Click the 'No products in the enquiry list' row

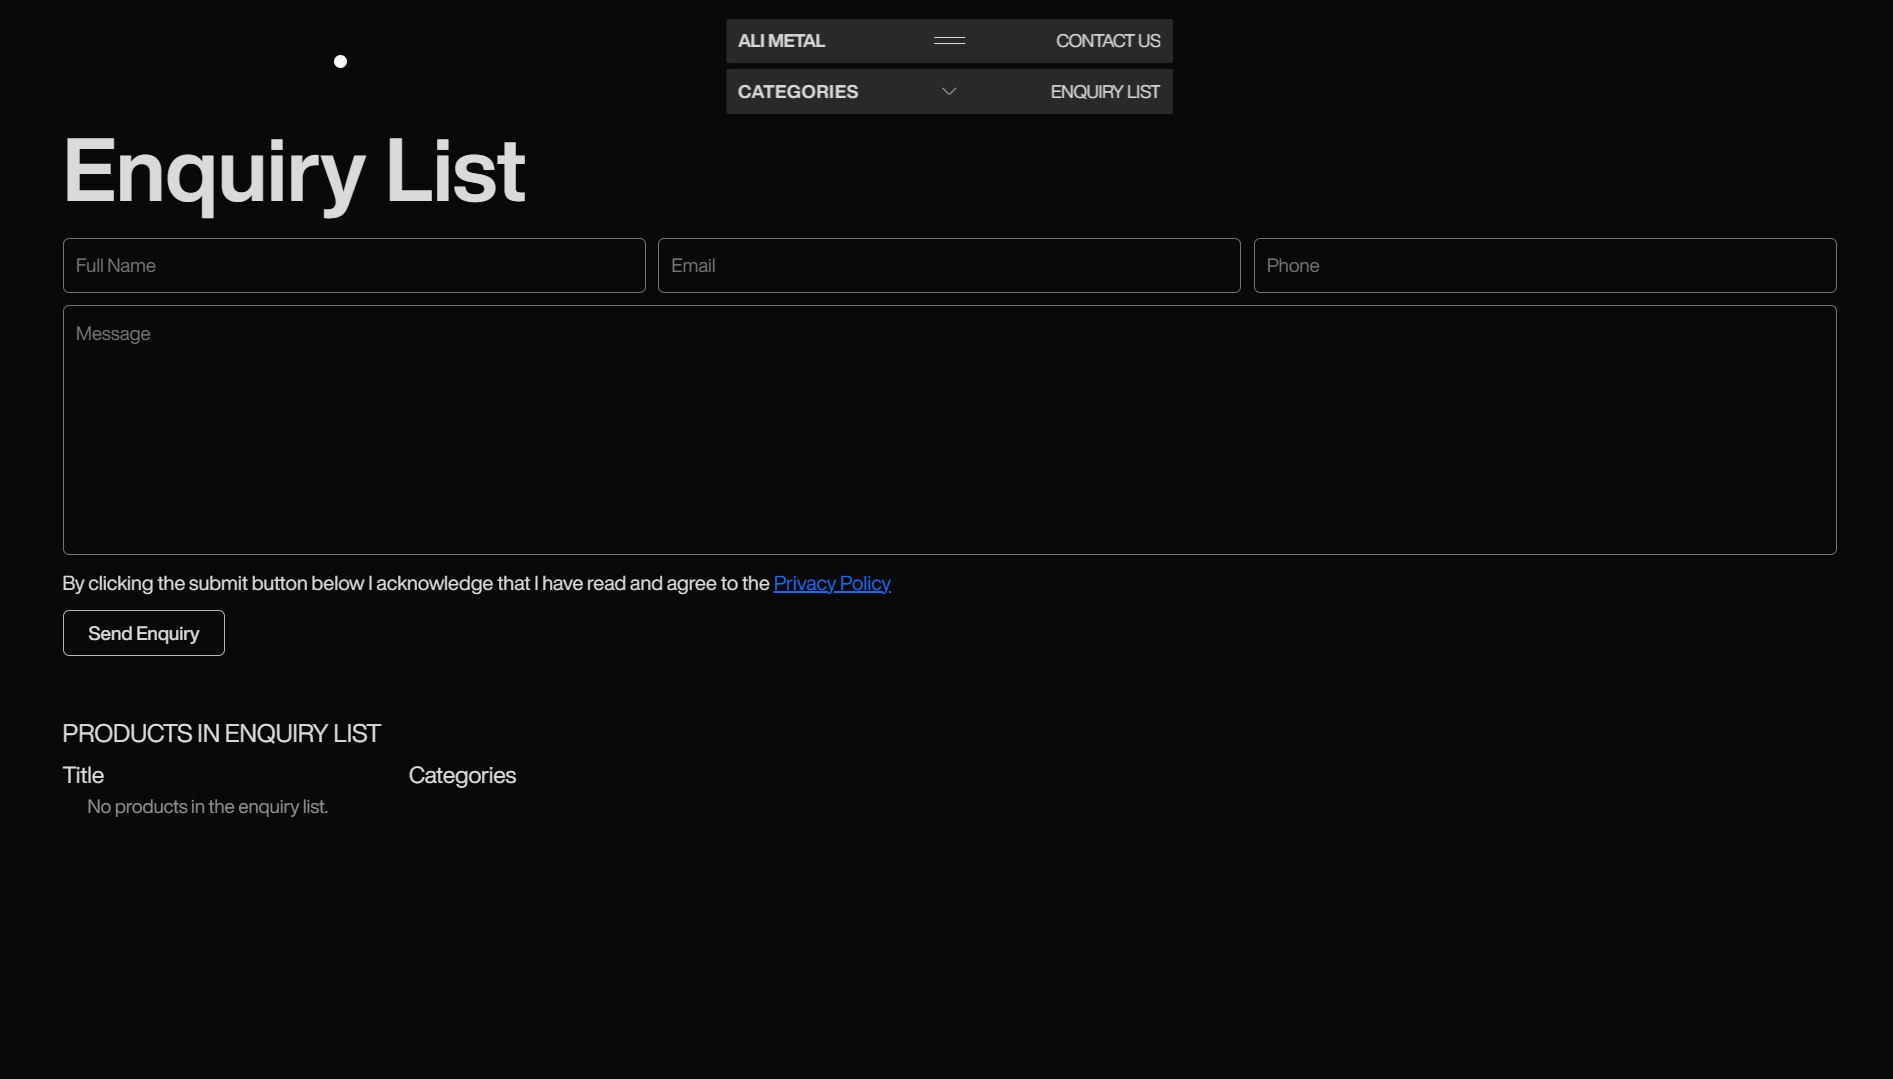207,807
